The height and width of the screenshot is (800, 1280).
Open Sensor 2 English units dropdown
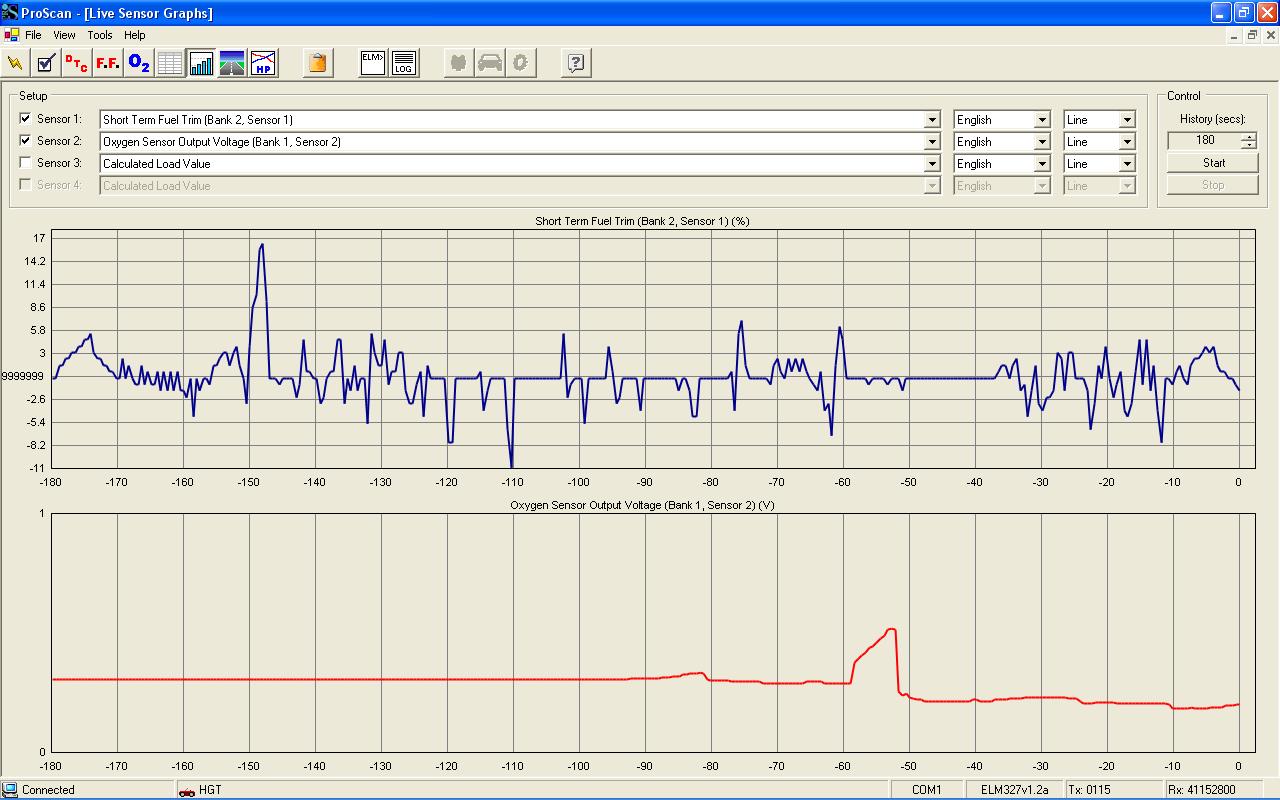[1041, 142]
